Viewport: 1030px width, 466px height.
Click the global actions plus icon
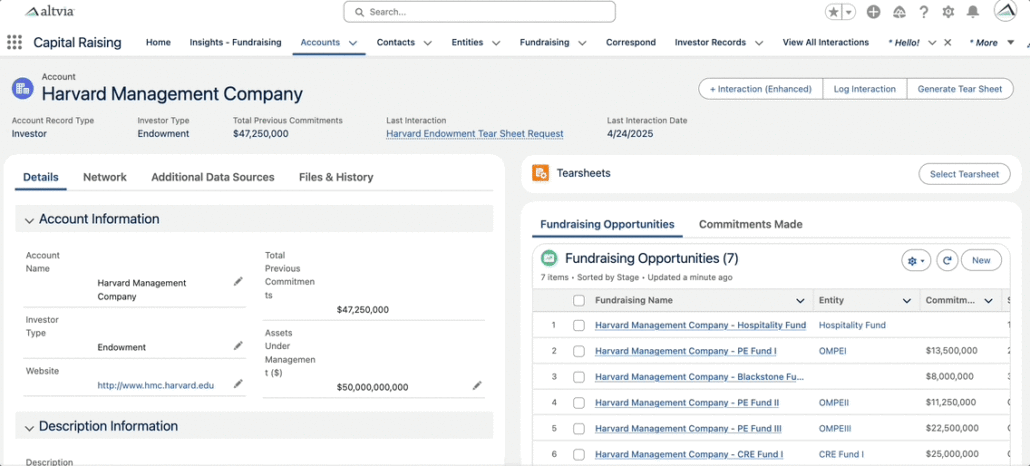coord(873,12)
